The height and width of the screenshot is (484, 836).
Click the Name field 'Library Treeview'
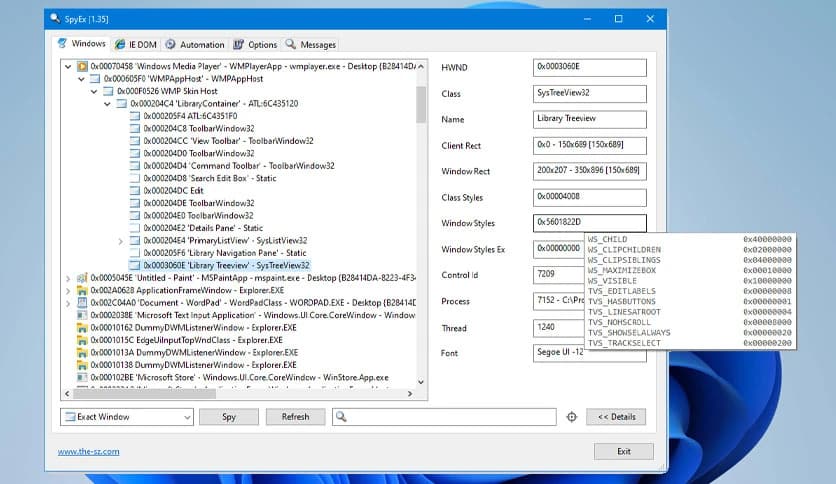pos(590,119)
